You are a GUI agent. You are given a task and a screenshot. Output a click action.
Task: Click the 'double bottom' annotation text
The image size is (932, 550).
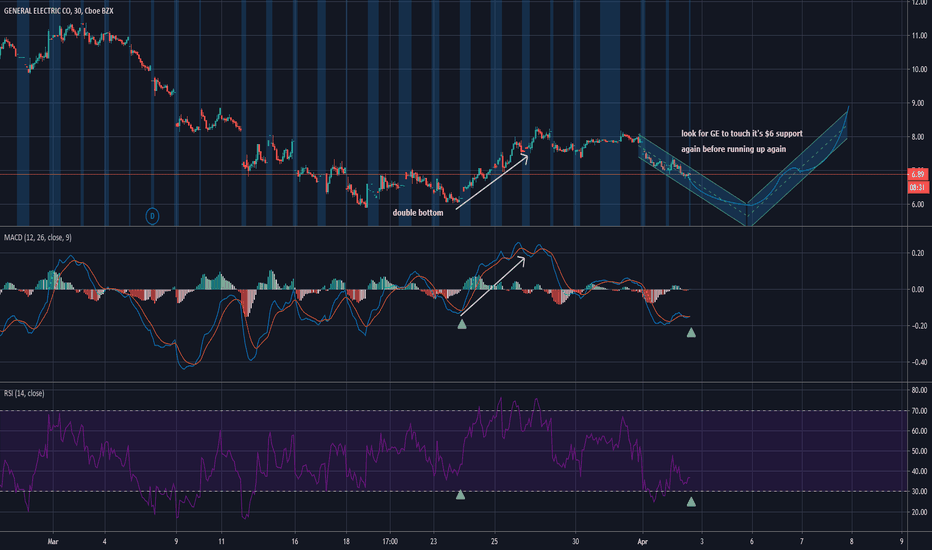[x=418, y=212]
